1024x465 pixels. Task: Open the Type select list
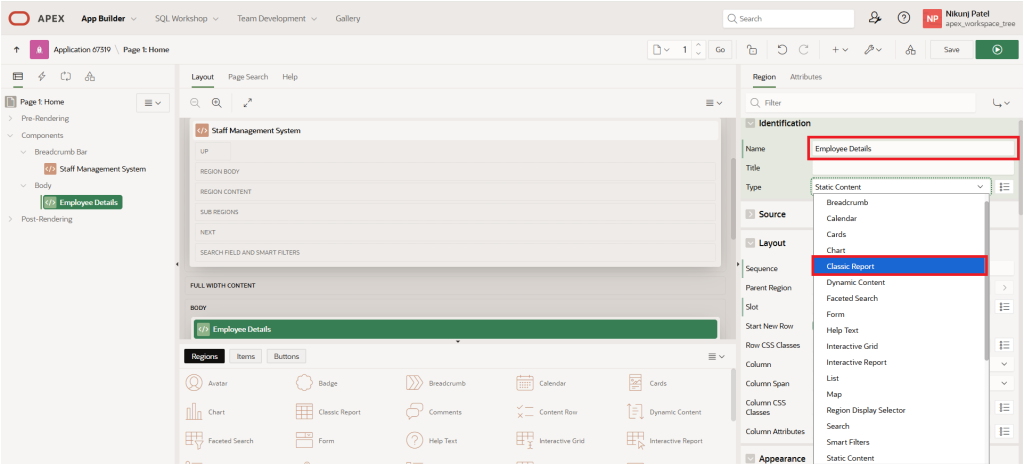pyautogui.click(x=900, y=187)
